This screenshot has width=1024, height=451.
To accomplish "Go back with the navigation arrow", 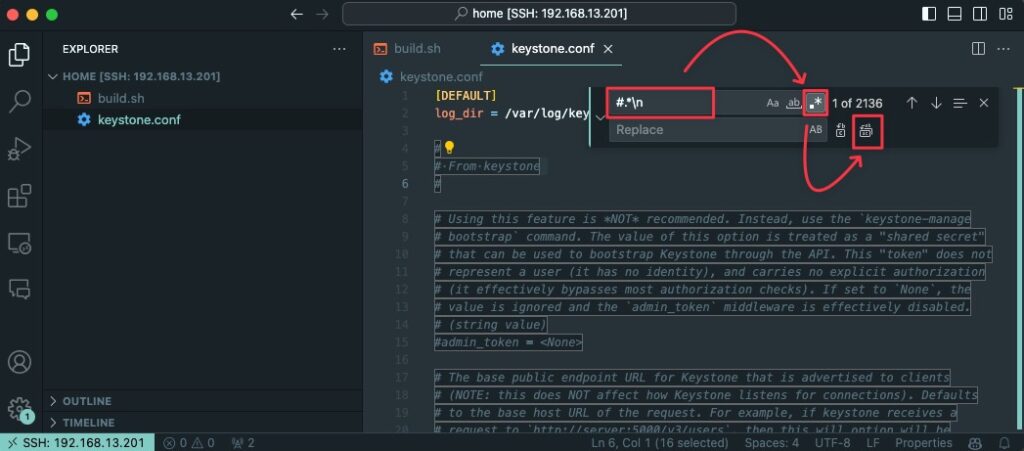I will pyautogui.click(x=296, y=14).
